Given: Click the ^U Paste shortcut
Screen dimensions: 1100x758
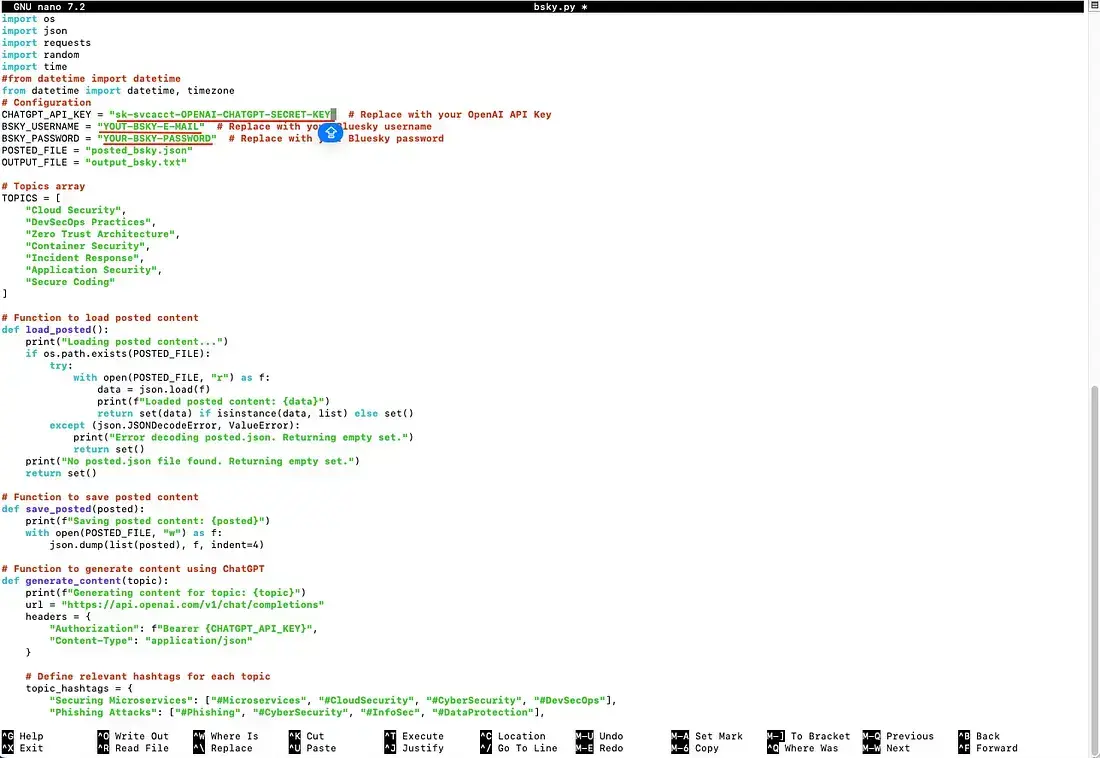Looking at the screenshot, I should point(313,748).
